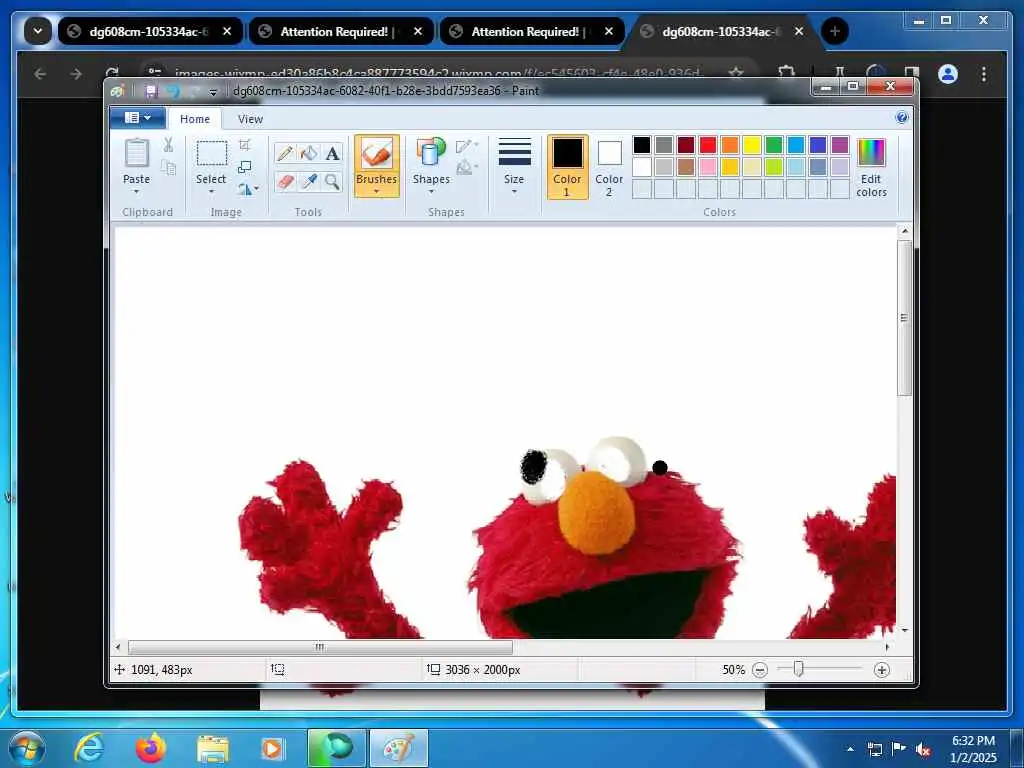Switch to second Chrome tab Attention Required!
The height and width of the screenshot is (768, 1024).
point(342,31)
